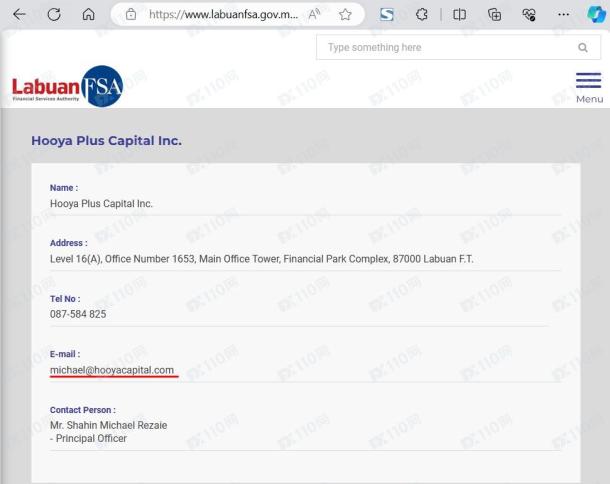
Task: Open the blue S extension icon
Action: (x=386, y=15)
